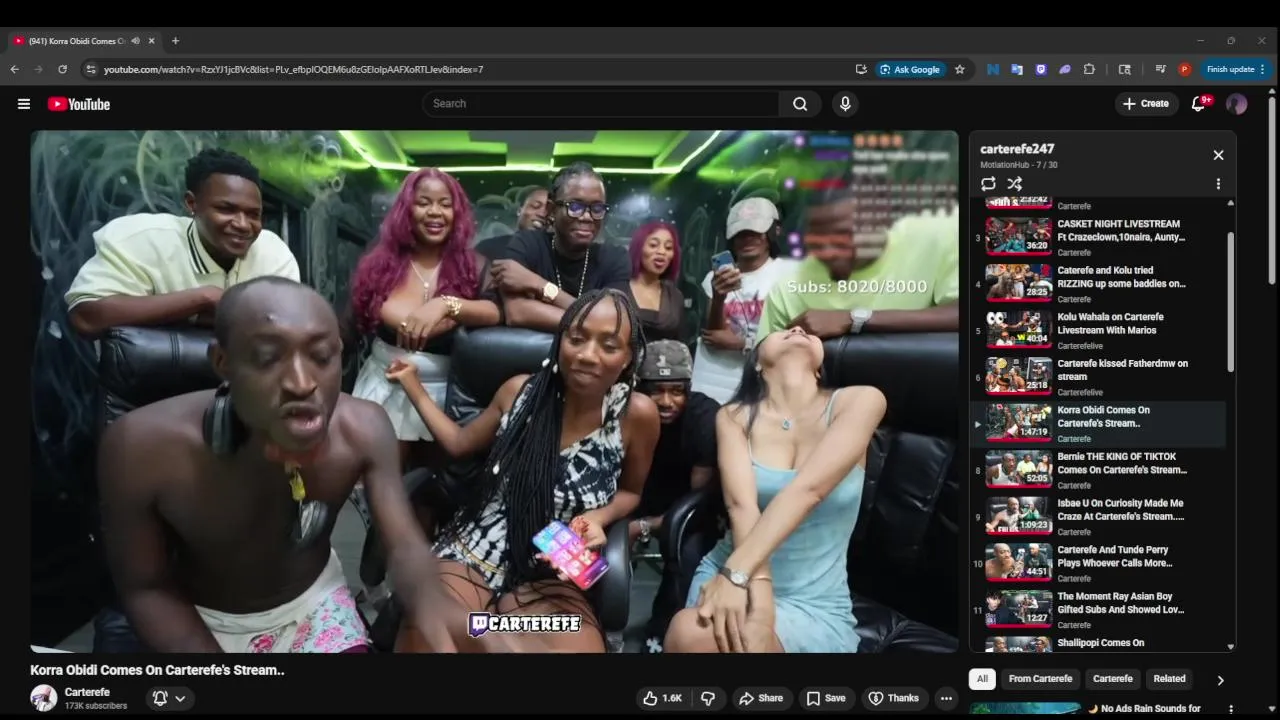Select the Related filter chip
This screenshot has width=1280, height=720.
[x=1169, y=679]
